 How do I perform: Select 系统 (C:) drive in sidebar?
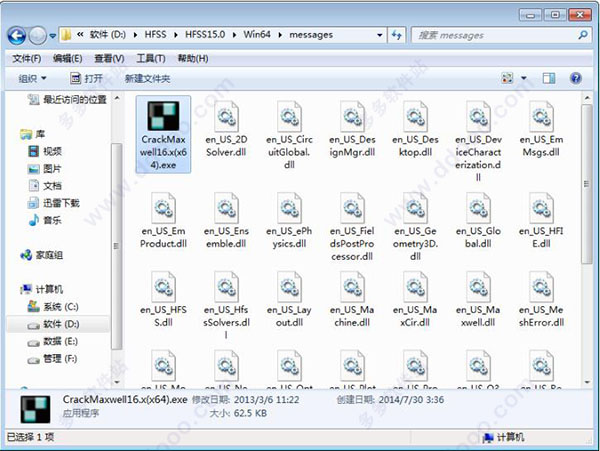tap(53, 307)
